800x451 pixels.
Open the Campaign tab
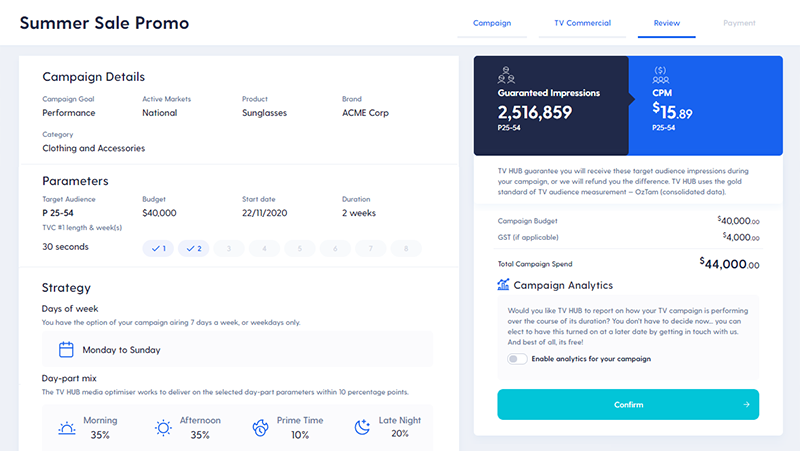[492, 22]
